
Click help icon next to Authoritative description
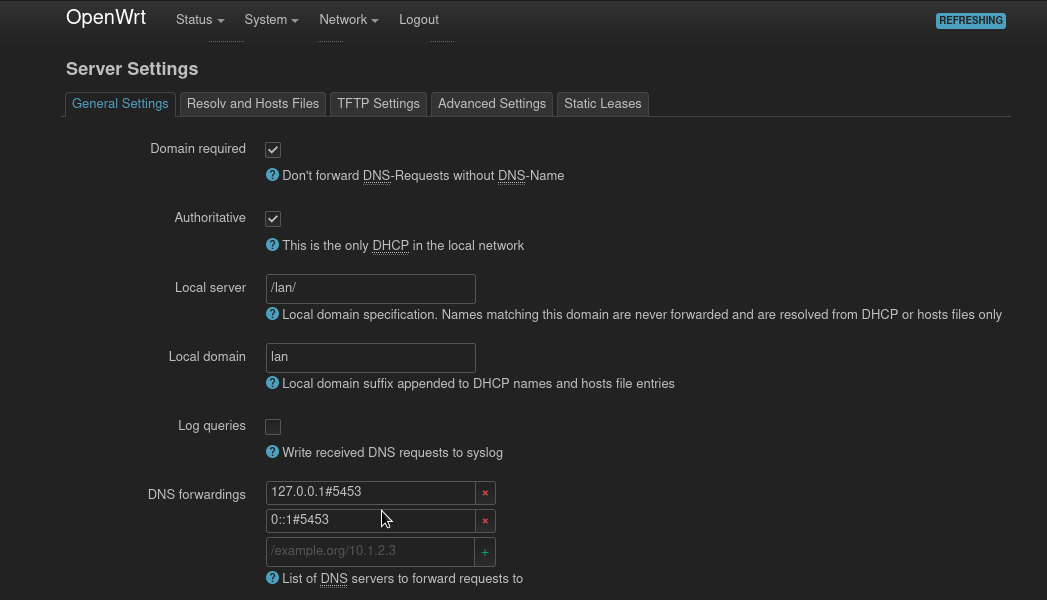pyautogui.click(x=272, y=245)
